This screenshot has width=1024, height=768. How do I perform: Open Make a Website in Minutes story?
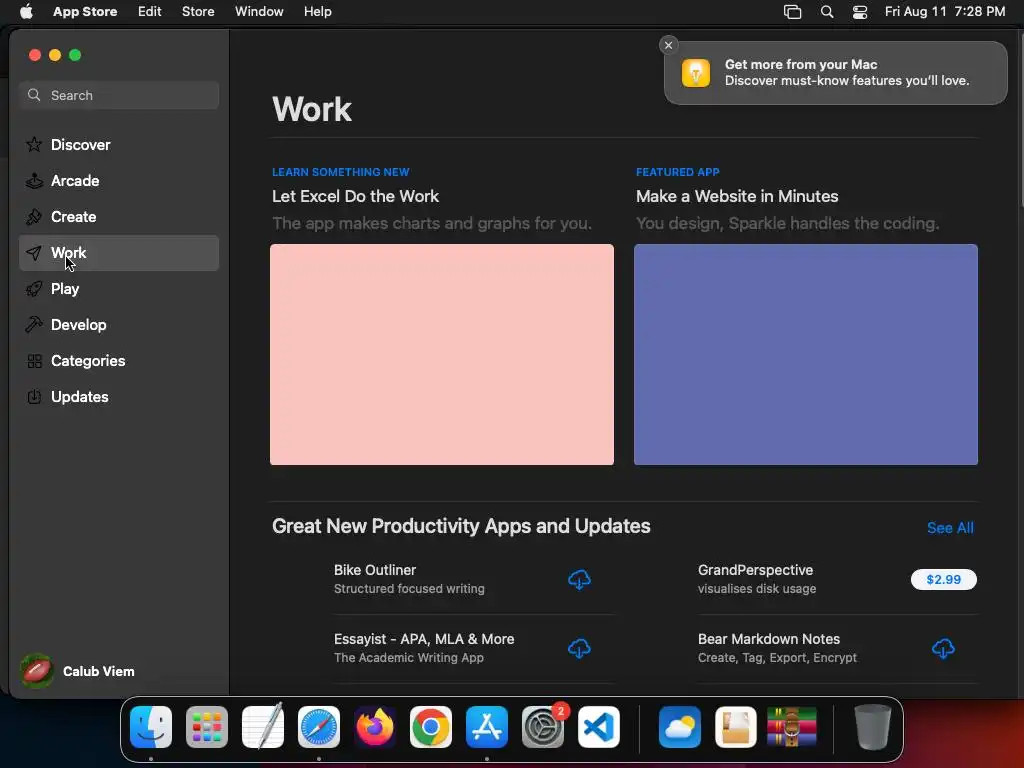[737, 196]
